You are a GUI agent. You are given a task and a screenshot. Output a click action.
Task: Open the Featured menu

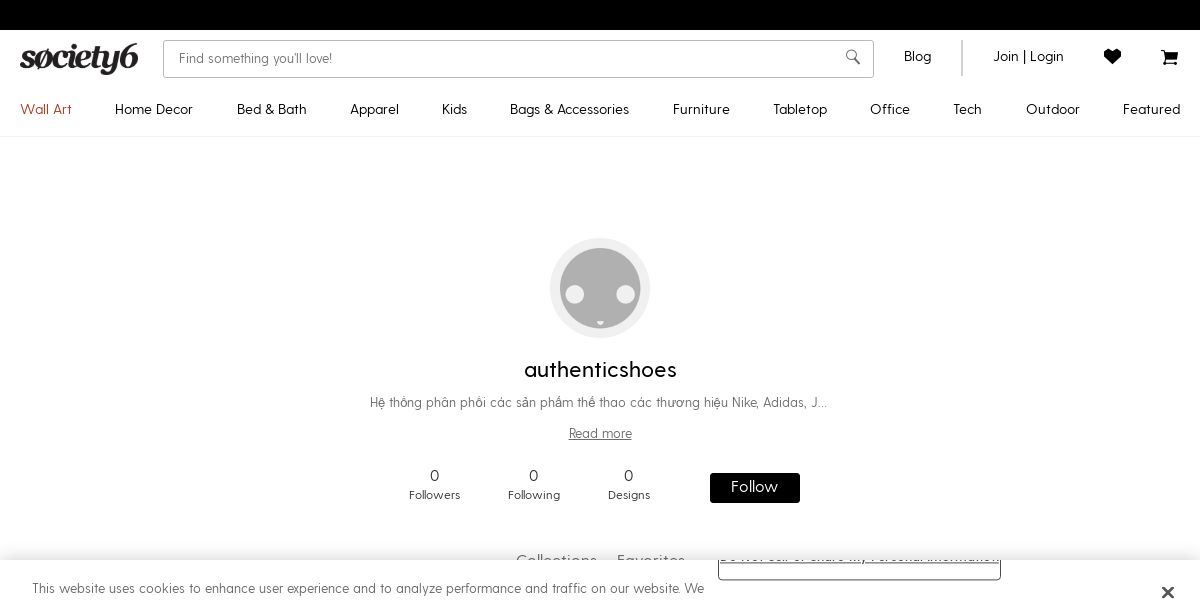(1151, 110)
